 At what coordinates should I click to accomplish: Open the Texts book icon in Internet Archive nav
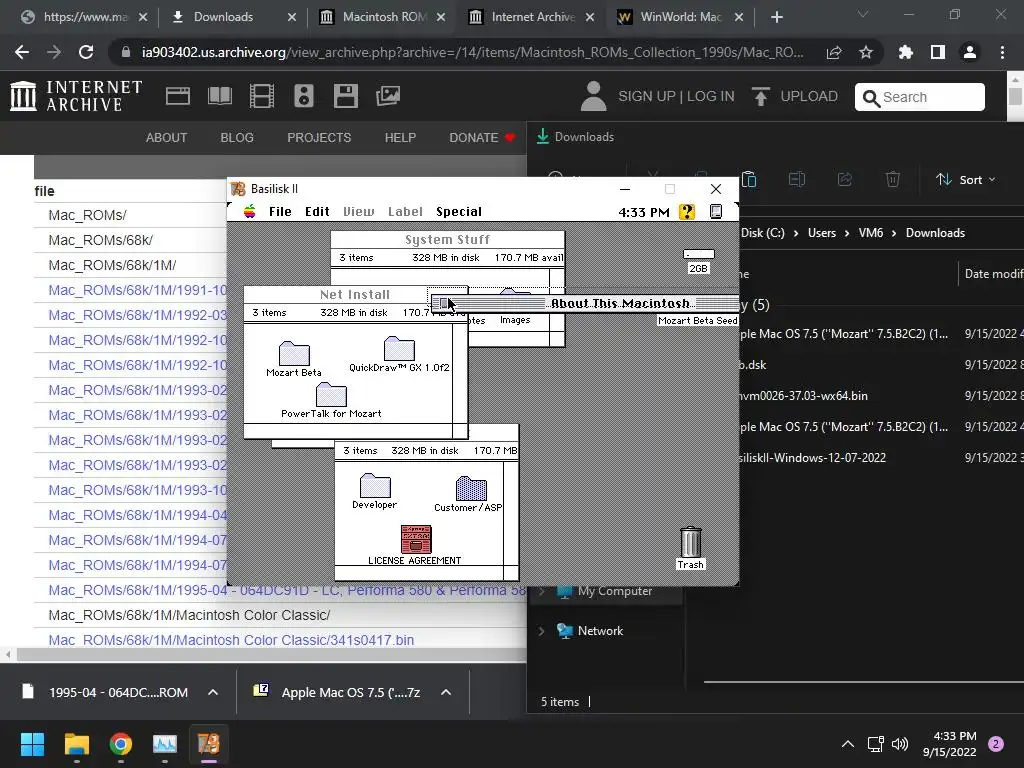[x=219, y=96]
